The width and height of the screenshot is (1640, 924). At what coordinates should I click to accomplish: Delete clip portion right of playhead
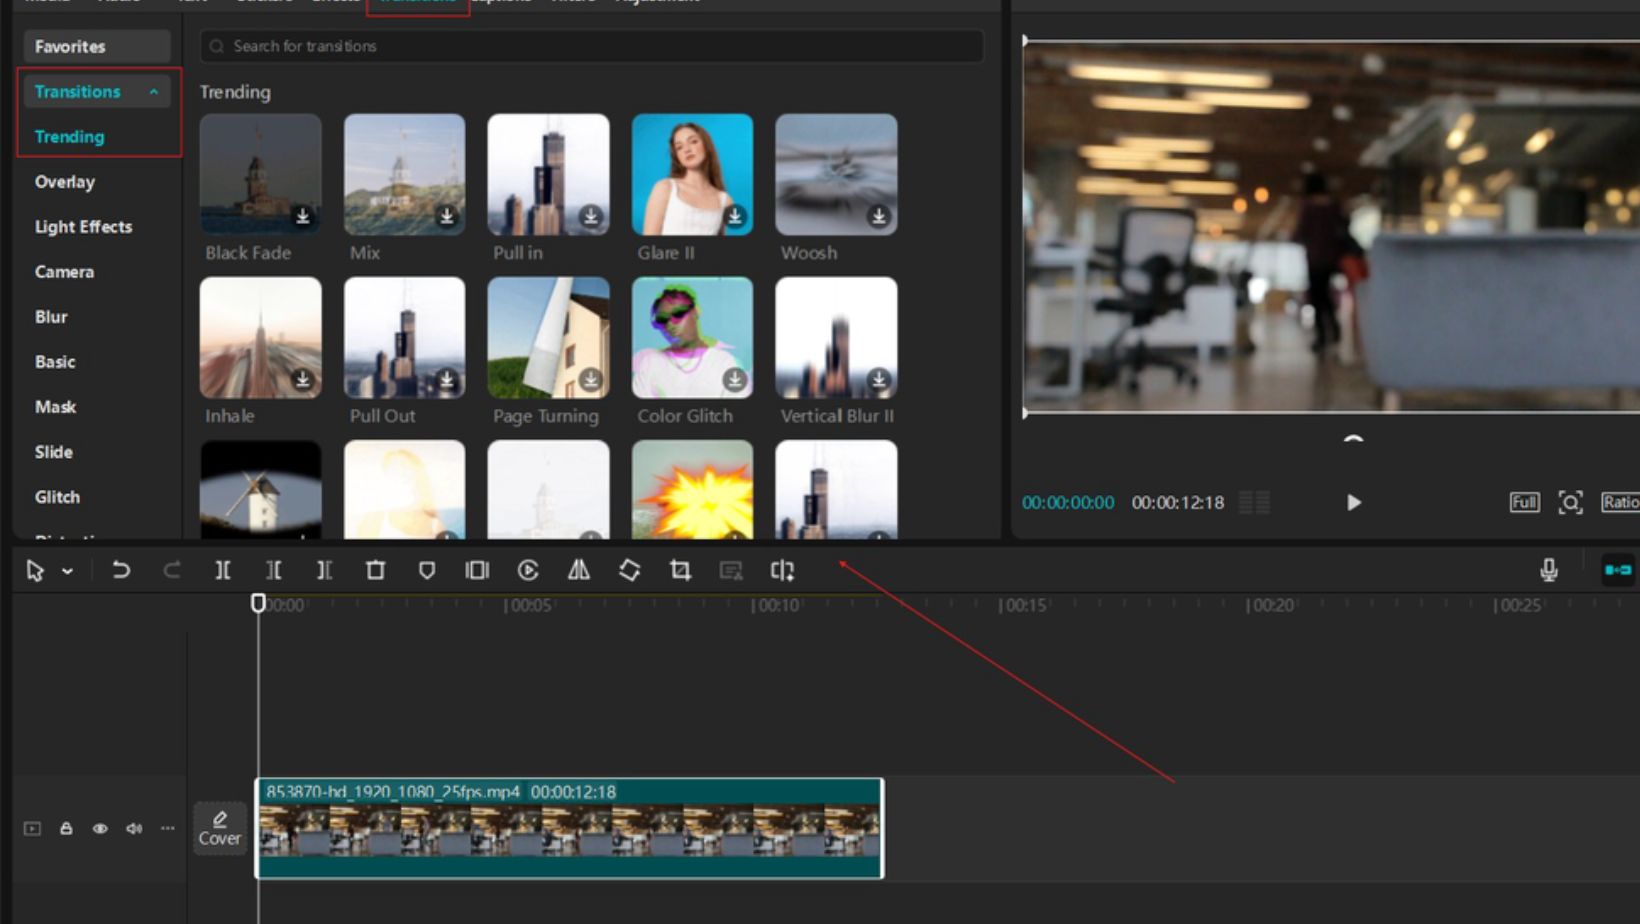coord(324,571)
